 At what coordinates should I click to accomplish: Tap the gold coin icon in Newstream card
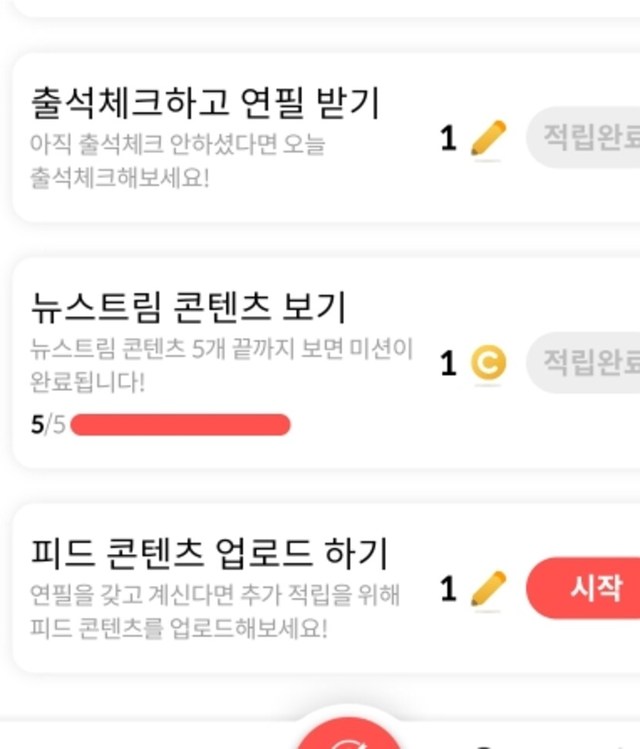(488, 362)
